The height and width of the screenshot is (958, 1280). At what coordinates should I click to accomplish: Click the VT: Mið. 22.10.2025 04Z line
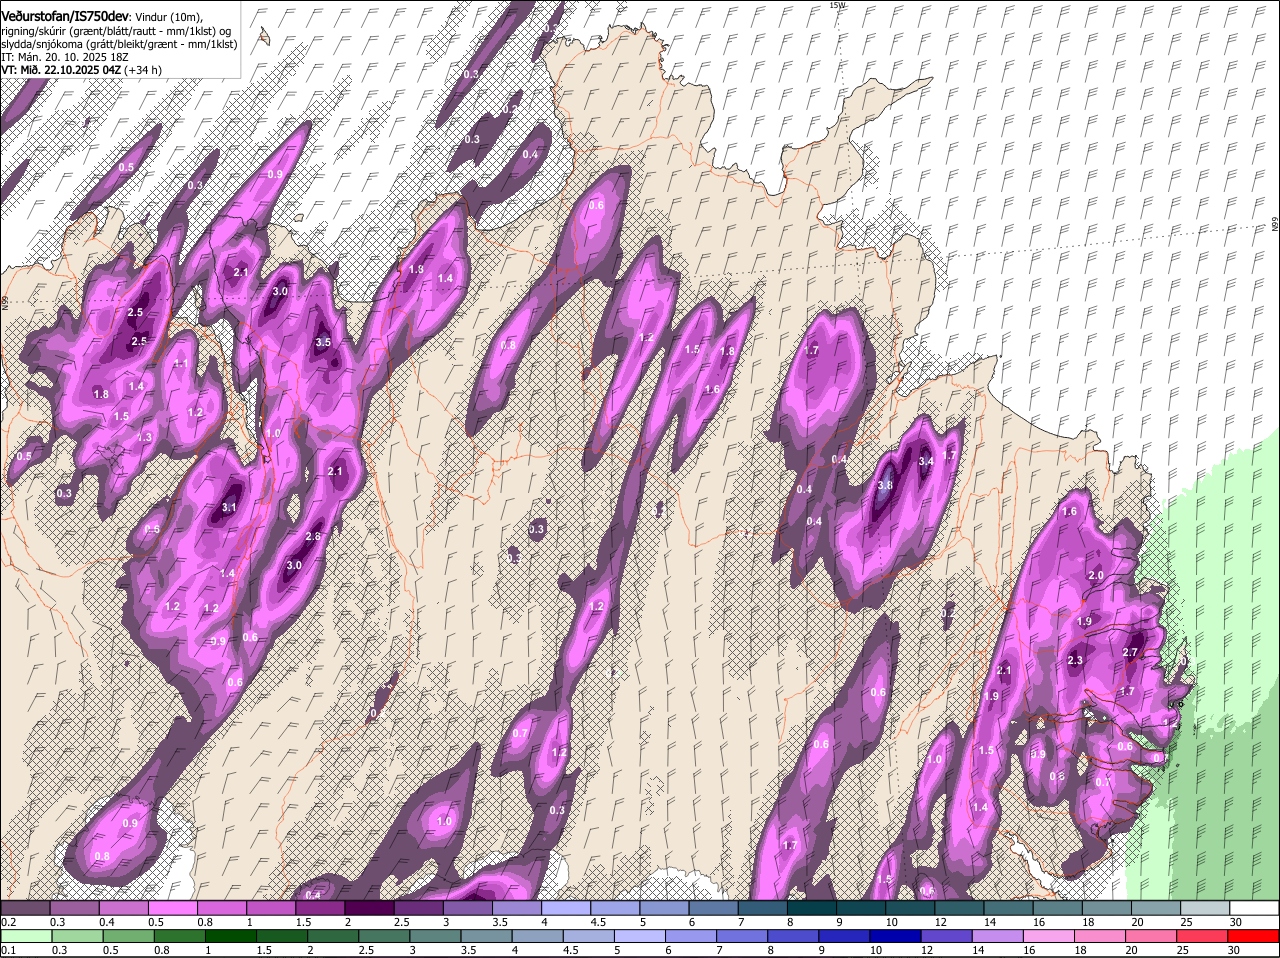point(61,70)
